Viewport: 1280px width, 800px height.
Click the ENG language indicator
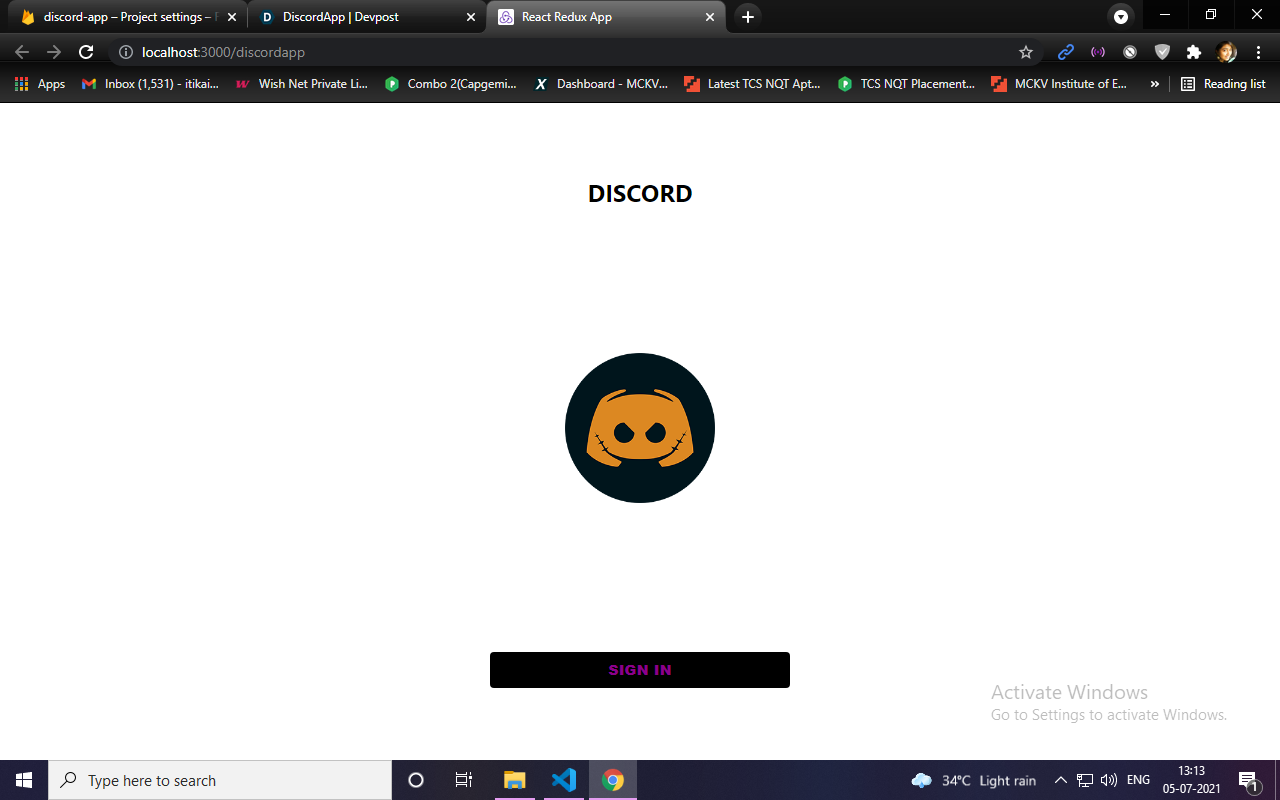1138,780
